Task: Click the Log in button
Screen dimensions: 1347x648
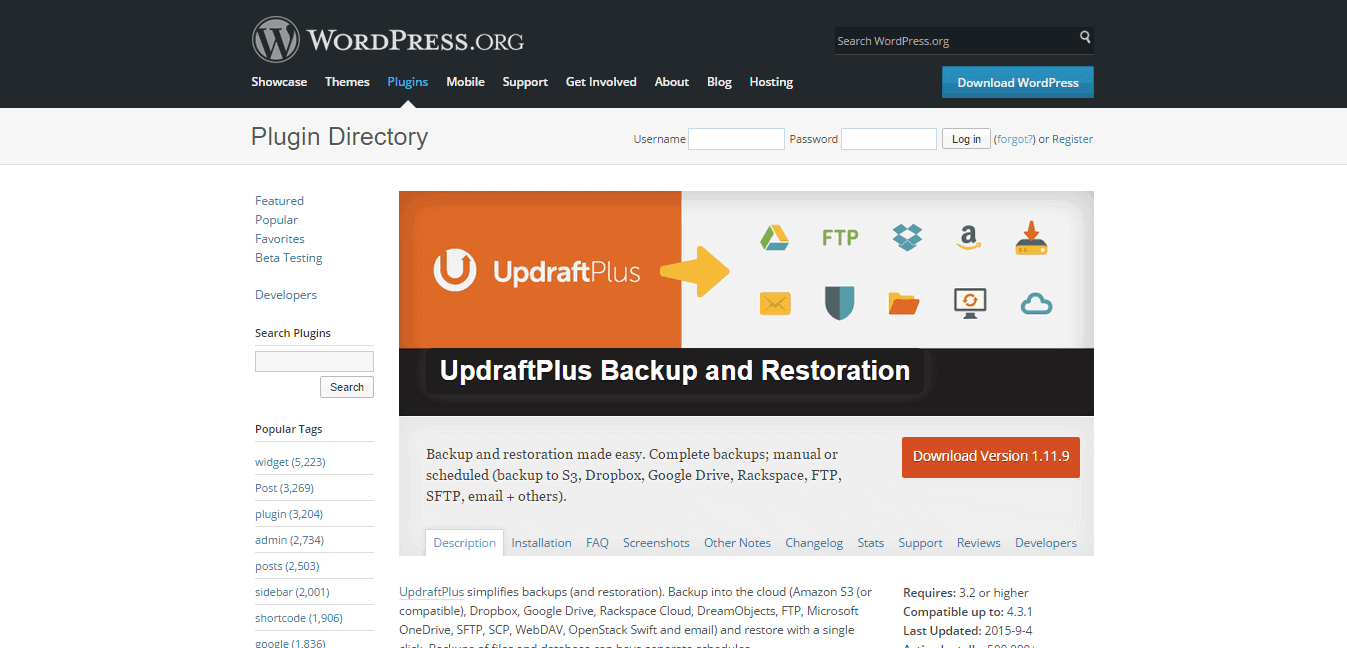Action: point(965,138)
